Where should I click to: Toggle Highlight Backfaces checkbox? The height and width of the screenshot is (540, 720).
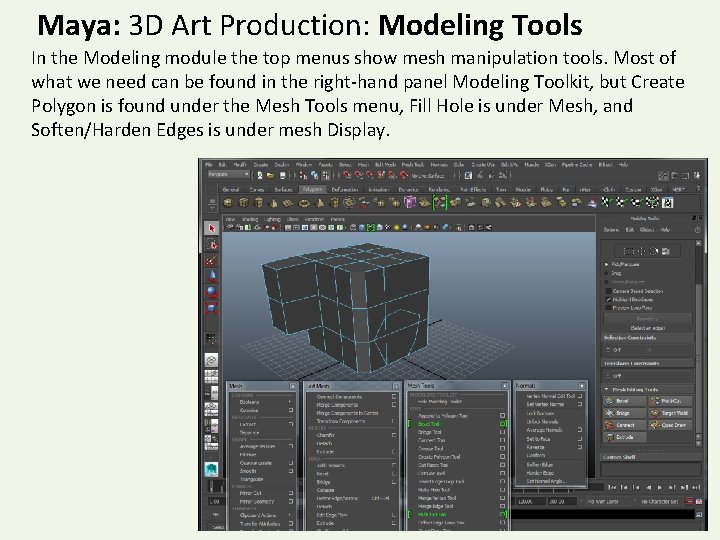tap(608, 299)
